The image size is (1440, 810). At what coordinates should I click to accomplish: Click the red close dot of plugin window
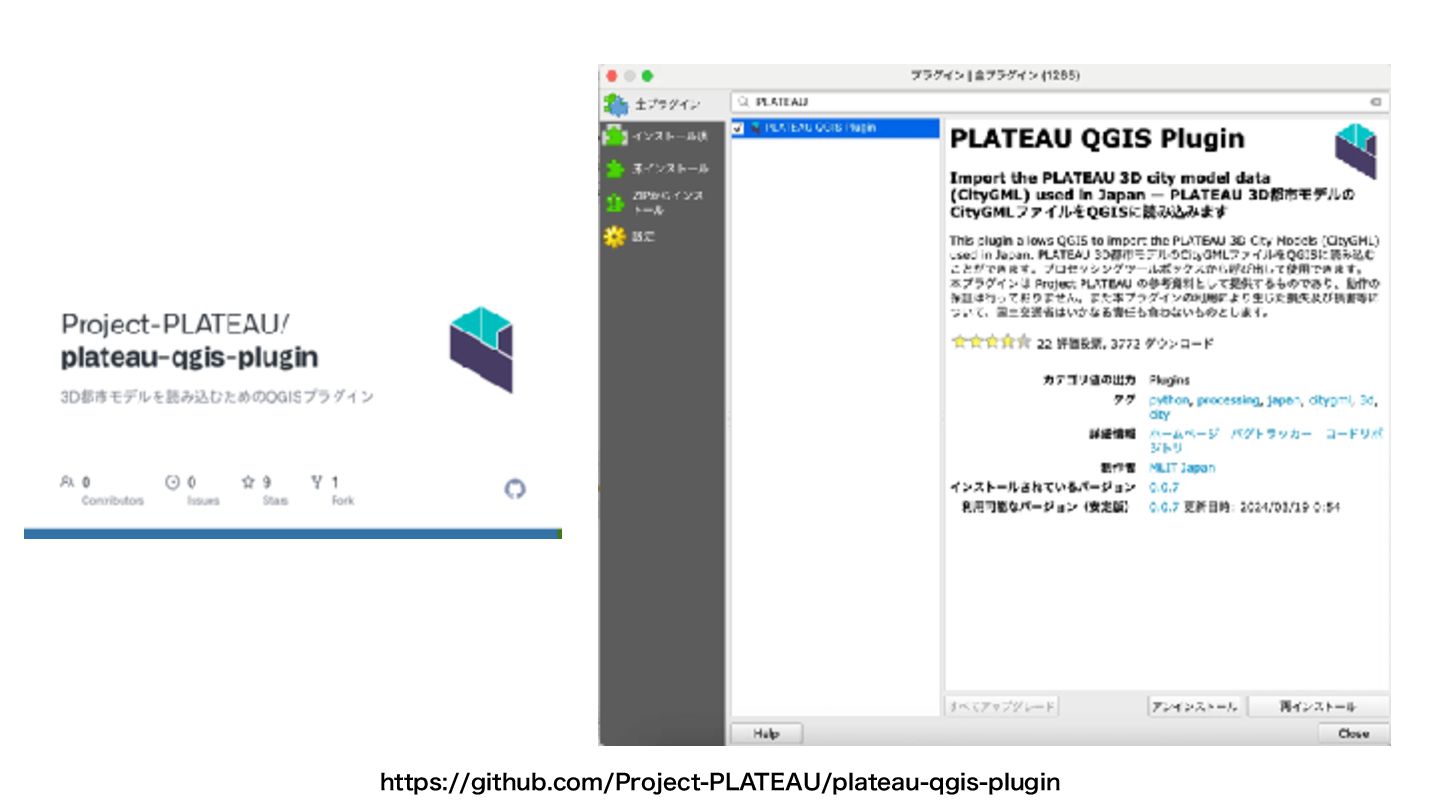pyautogui.click(x=612, y=76)
